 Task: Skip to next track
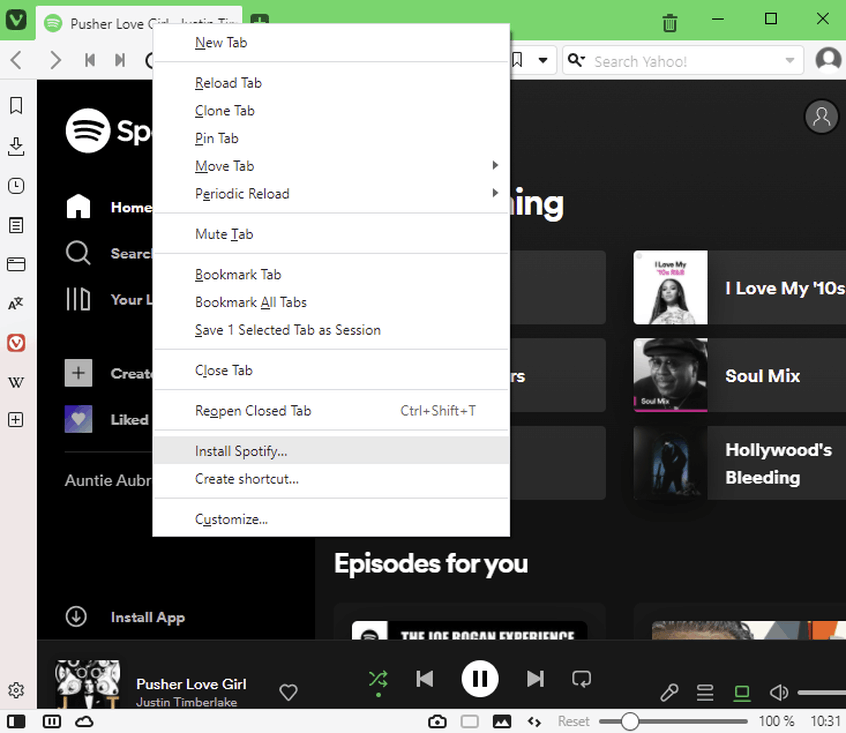[535, 679]
